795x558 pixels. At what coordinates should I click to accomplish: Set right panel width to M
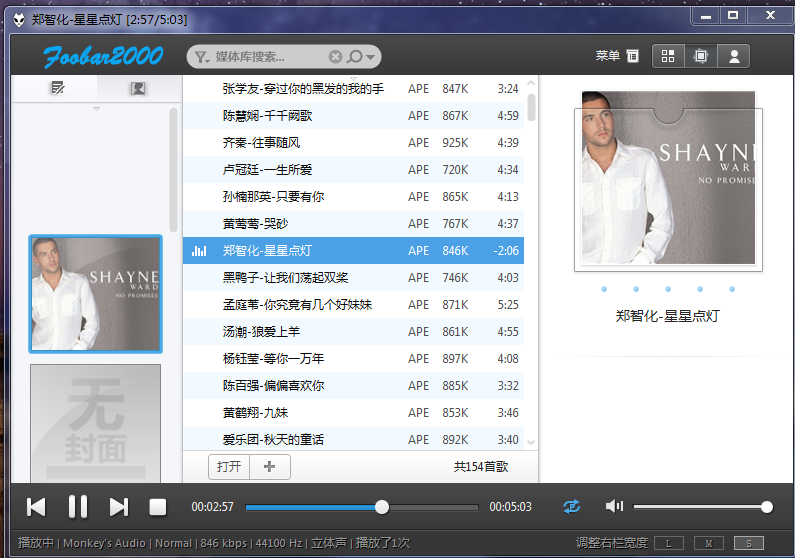click(x=709, y=543)
